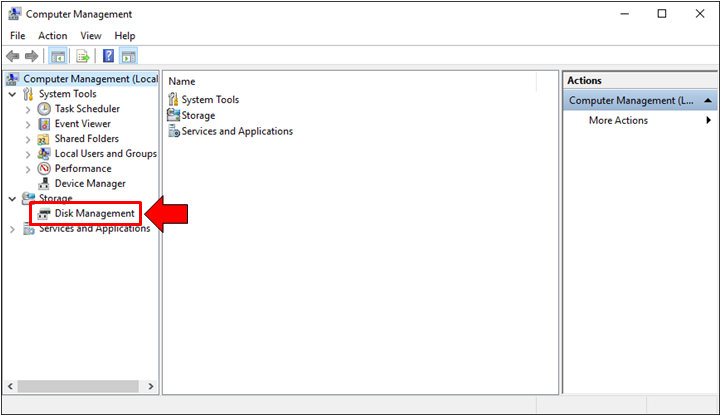721x416 pixels.
Task: Maximize the Computer Management window
Action: pos(662,14)
